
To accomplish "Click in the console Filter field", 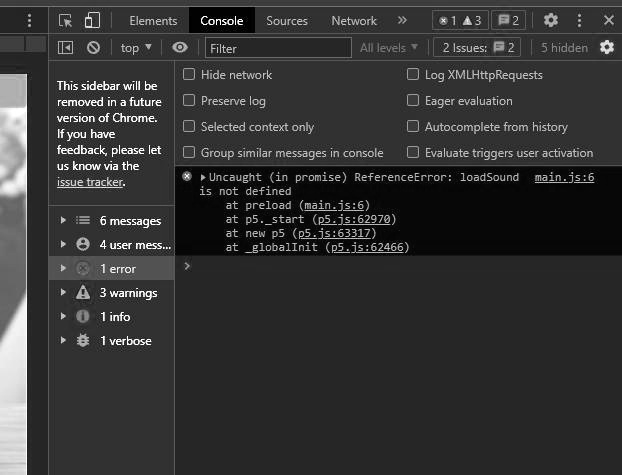I will [278, 48].
